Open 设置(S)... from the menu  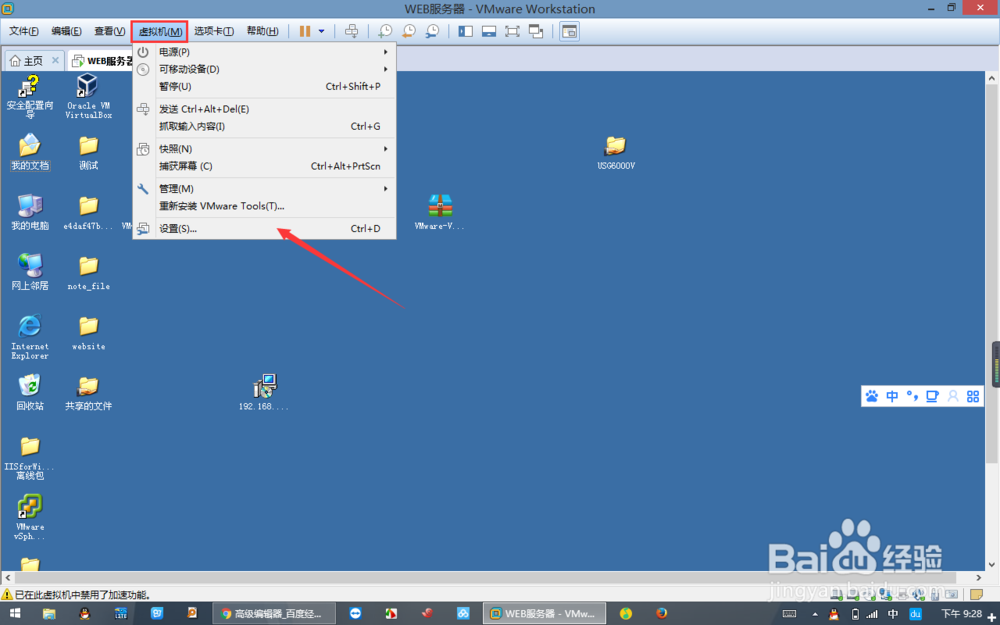(x=265, y=228)
